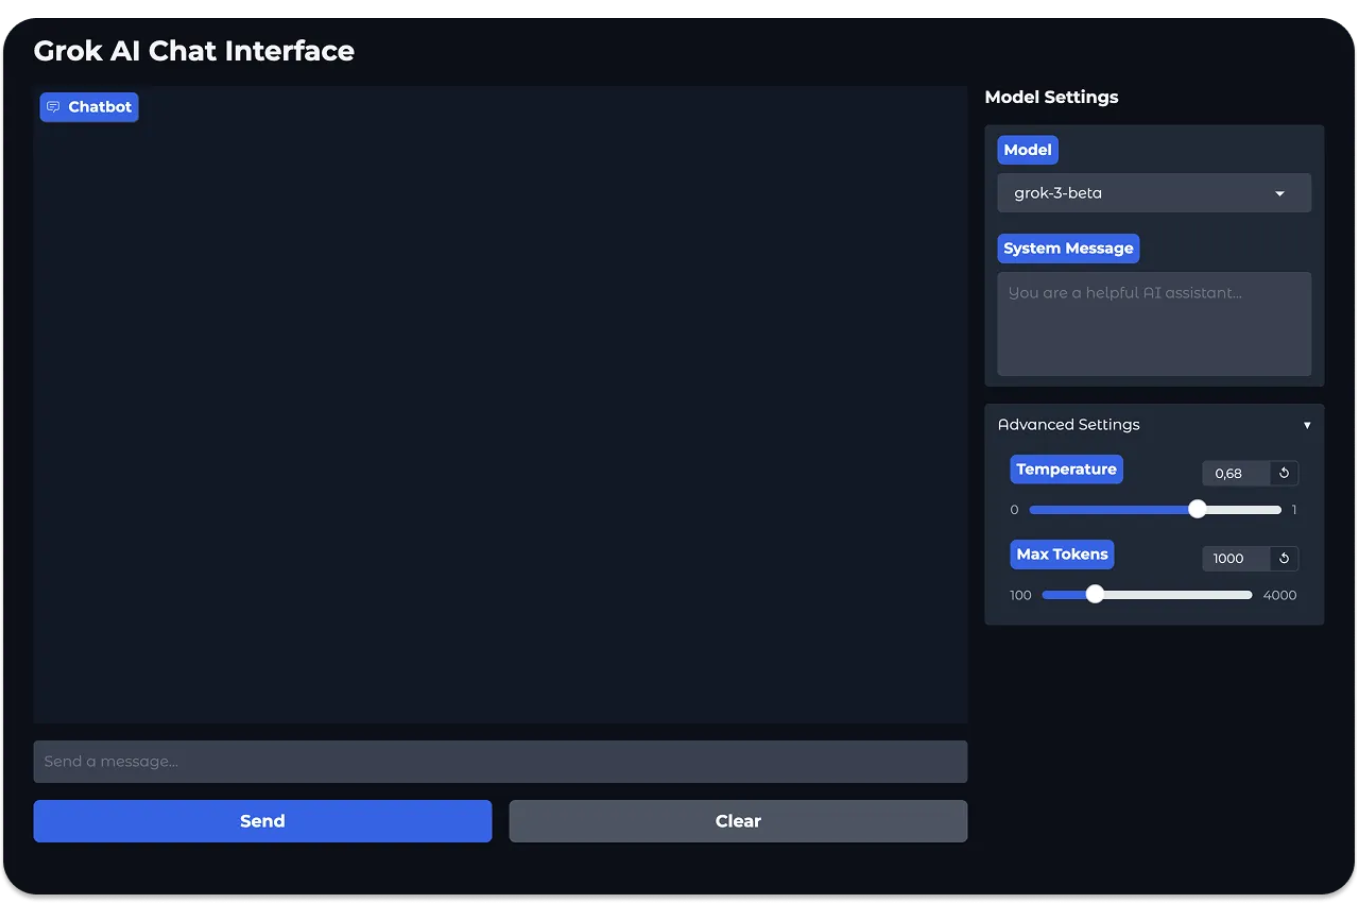The width and height of the screenshot is (1357, 910).
Task: Click the Chatbot label badge
Action: tap(89, 107)
